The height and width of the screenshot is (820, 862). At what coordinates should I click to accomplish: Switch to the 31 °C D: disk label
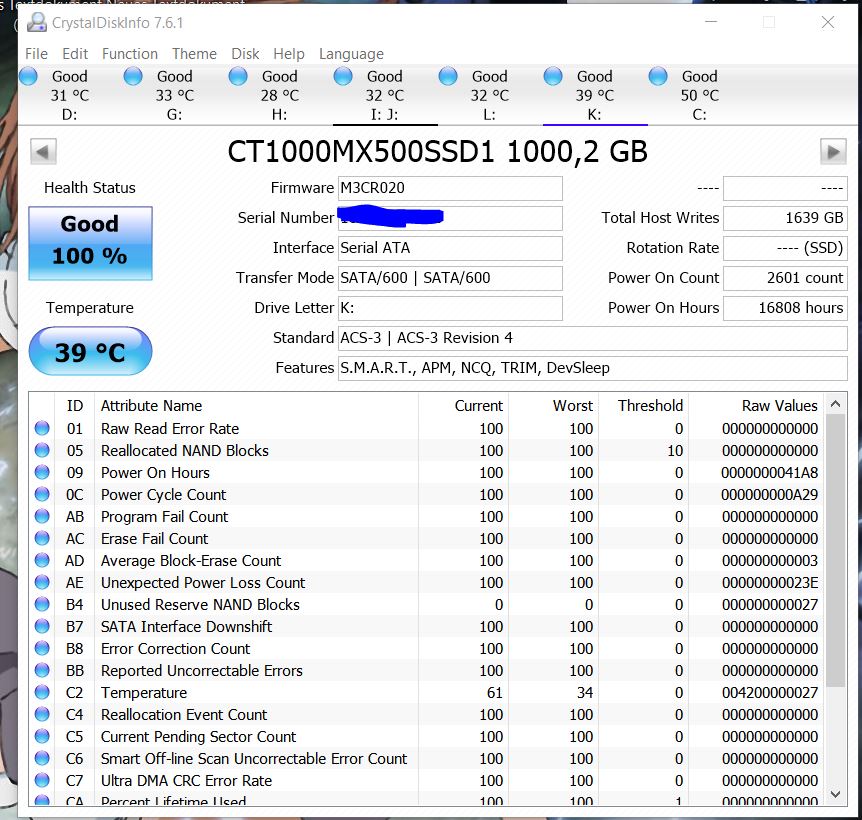click(69, 95)
